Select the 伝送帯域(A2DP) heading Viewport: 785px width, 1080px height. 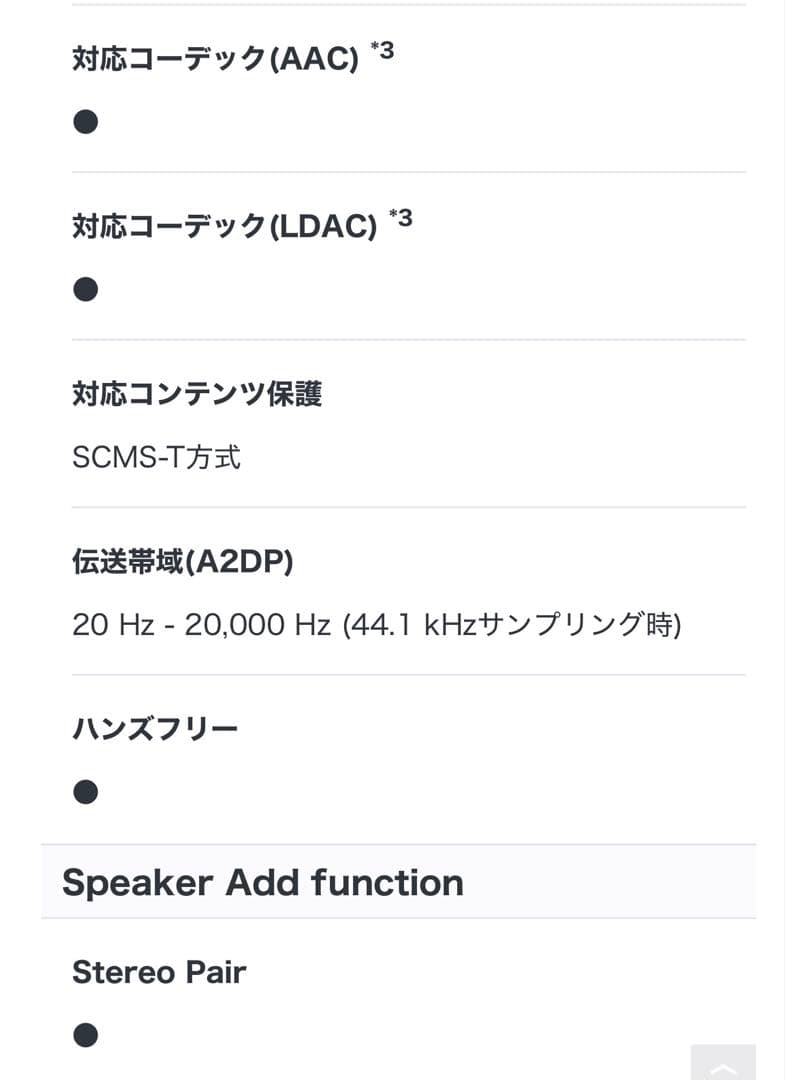183,563
